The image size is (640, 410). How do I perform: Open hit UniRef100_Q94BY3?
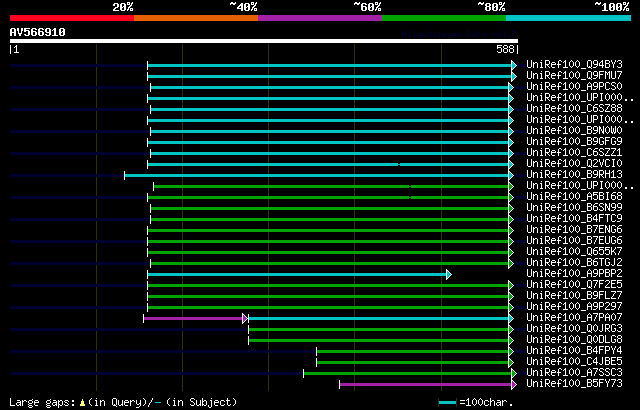(x=574, y=64)
